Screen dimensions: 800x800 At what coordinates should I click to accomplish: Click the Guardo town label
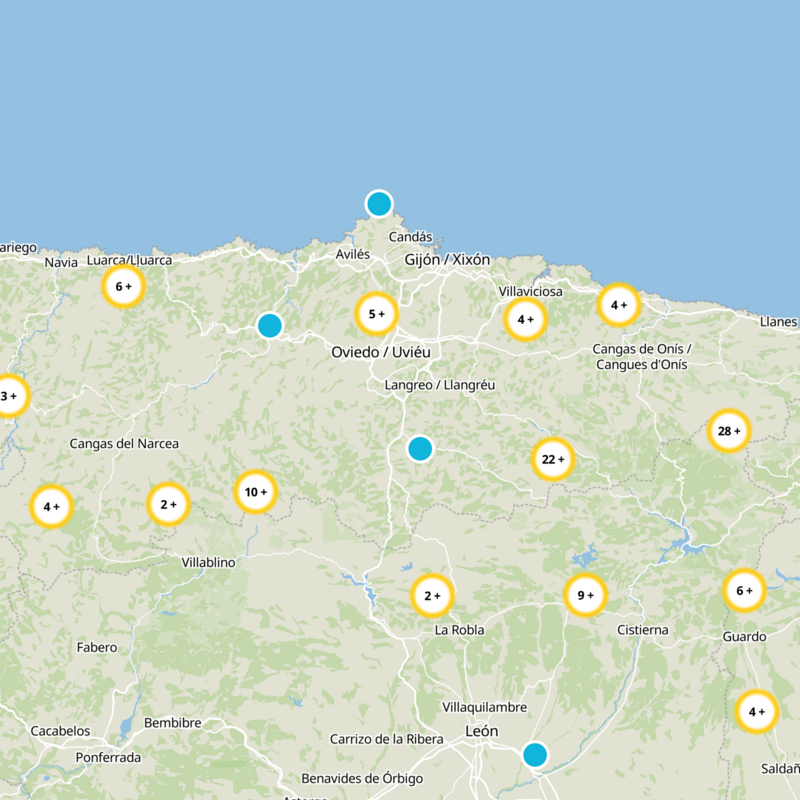[744, 637]
